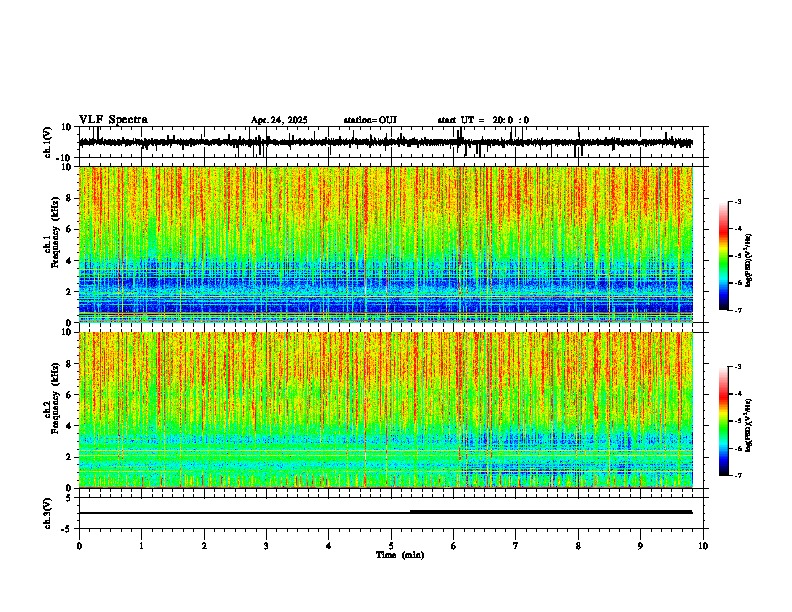Click the thick ch.3 voltage trace line

(x=551, y=512)
